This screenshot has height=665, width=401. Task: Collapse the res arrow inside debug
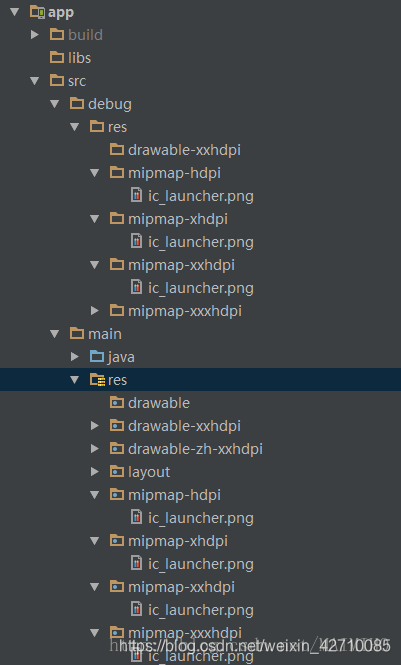click(75, 126)
